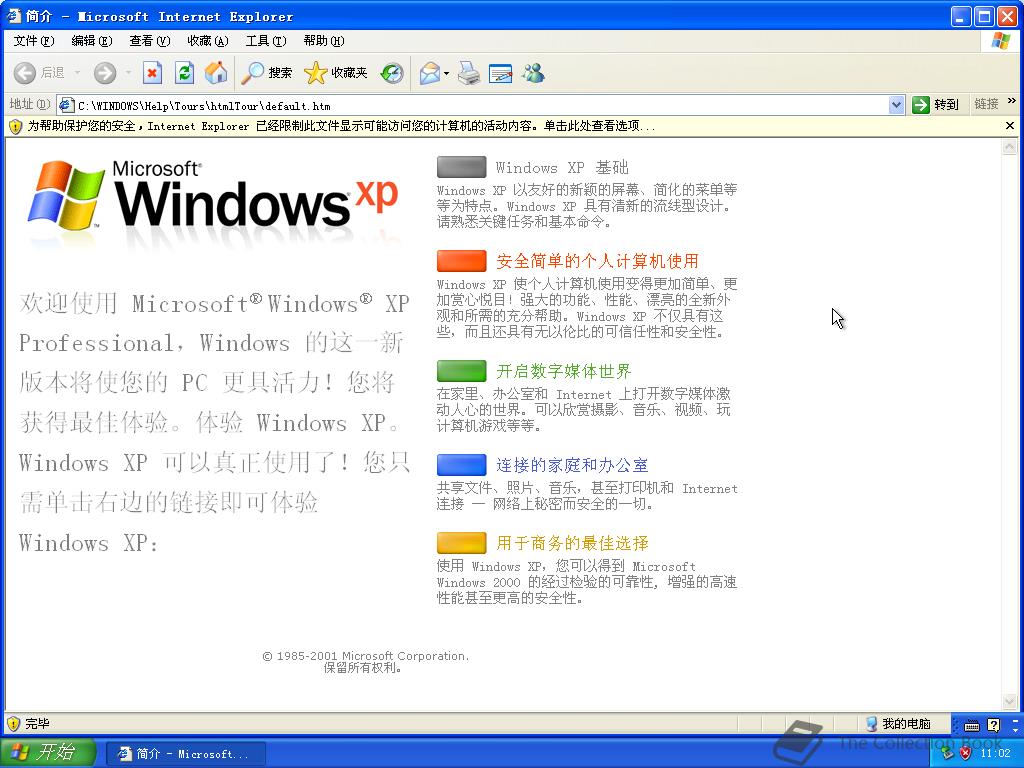Expand the address bar dropdown list

pyautogui.click(x=896, y=104)
